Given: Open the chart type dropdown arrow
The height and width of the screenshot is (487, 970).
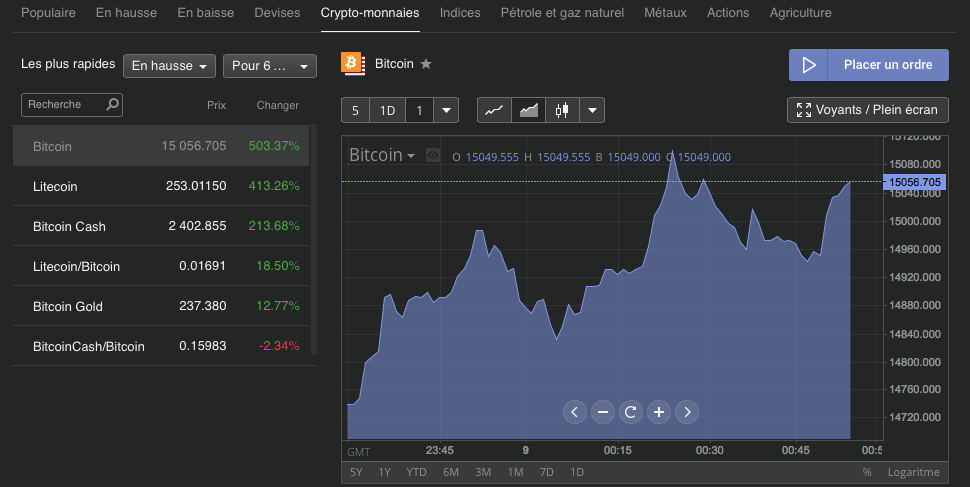Looking at the screenshot, I should pyautogui.click(x=592, y=110).
